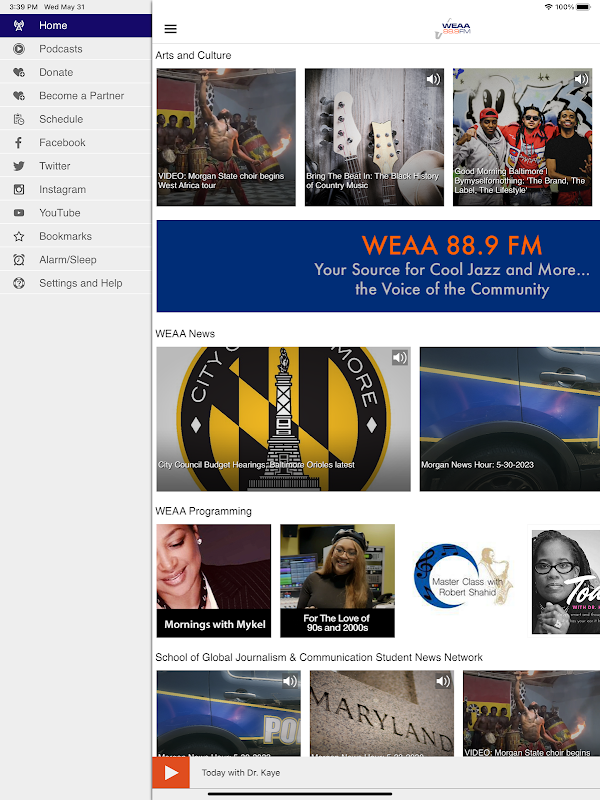Screen dimensions: 600x800
Task: Open Settings and Help menu item
Action: (76, 283)
